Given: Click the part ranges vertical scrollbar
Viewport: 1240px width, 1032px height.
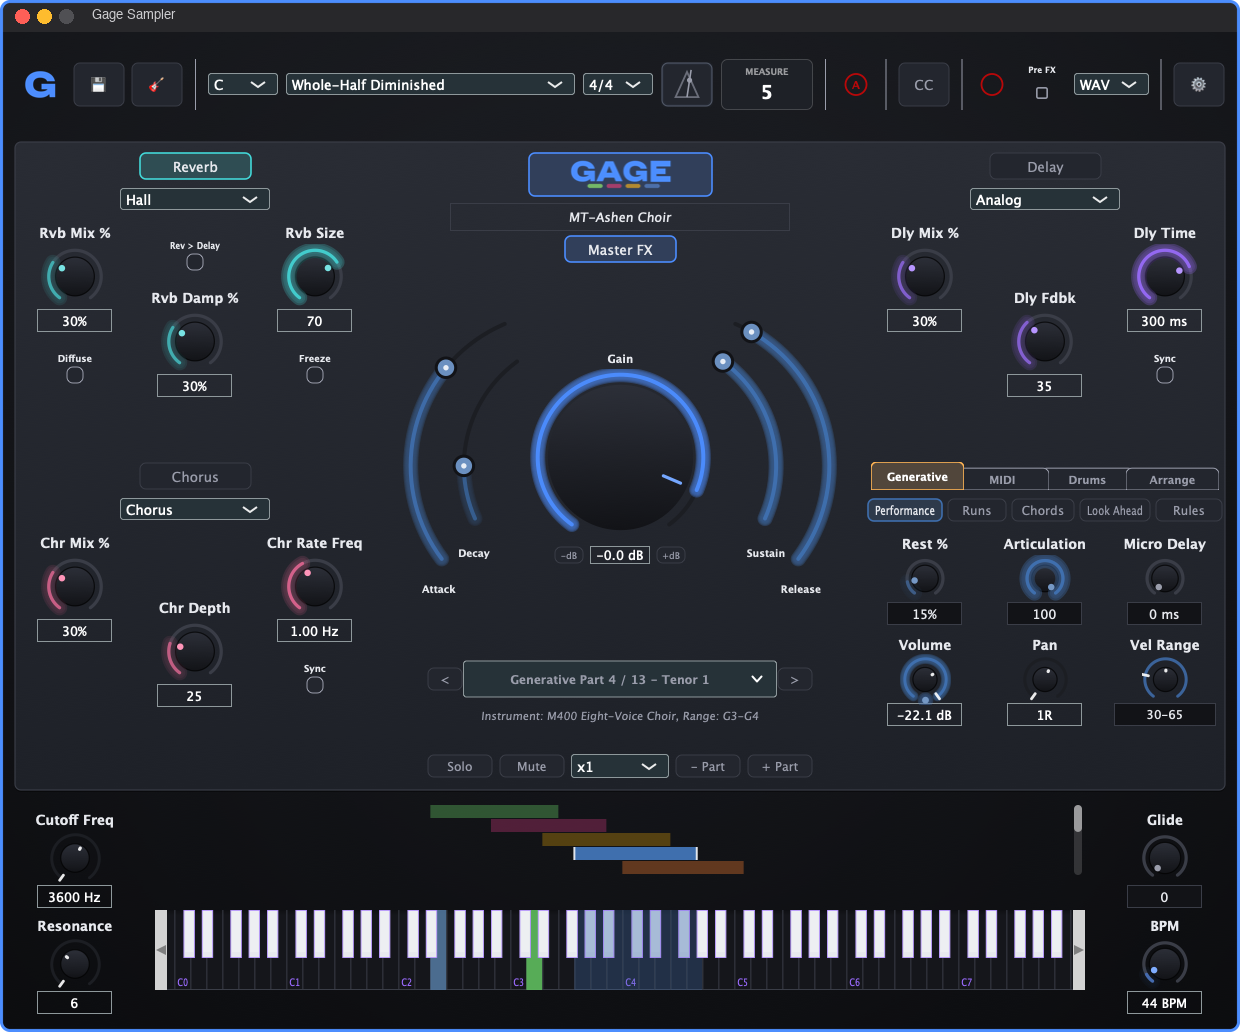Looking at the screenshot, I should click(1078, 840).
